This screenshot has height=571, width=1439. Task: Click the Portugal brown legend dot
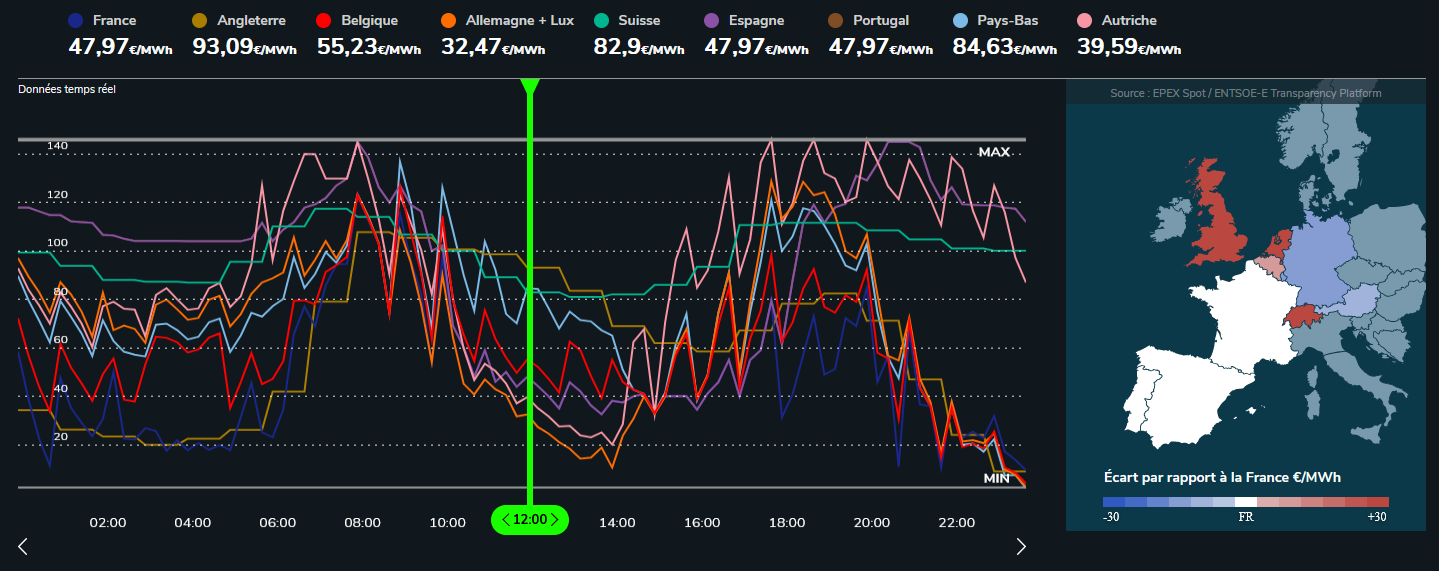point(836,20)
